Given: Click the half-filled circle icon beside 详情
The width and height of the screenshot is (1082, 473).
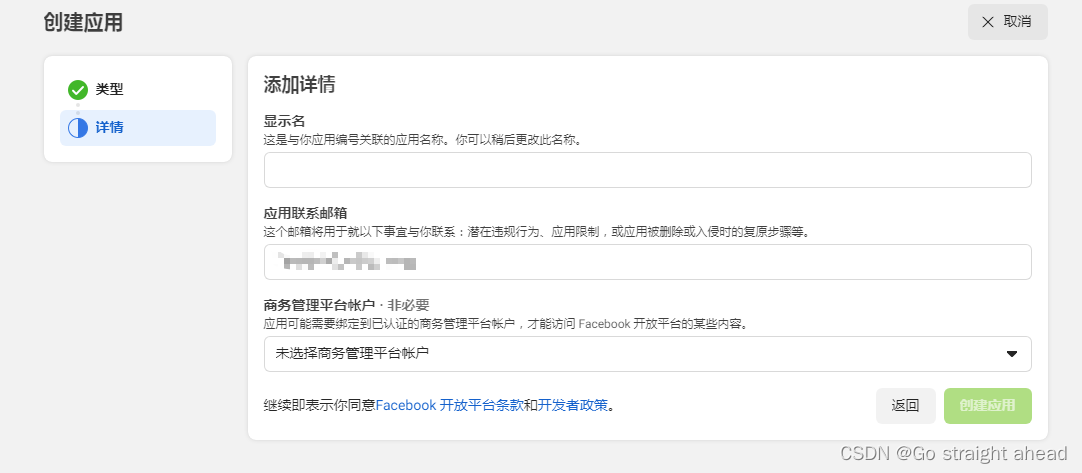Looking at the screenshot, I should [77, 128].
